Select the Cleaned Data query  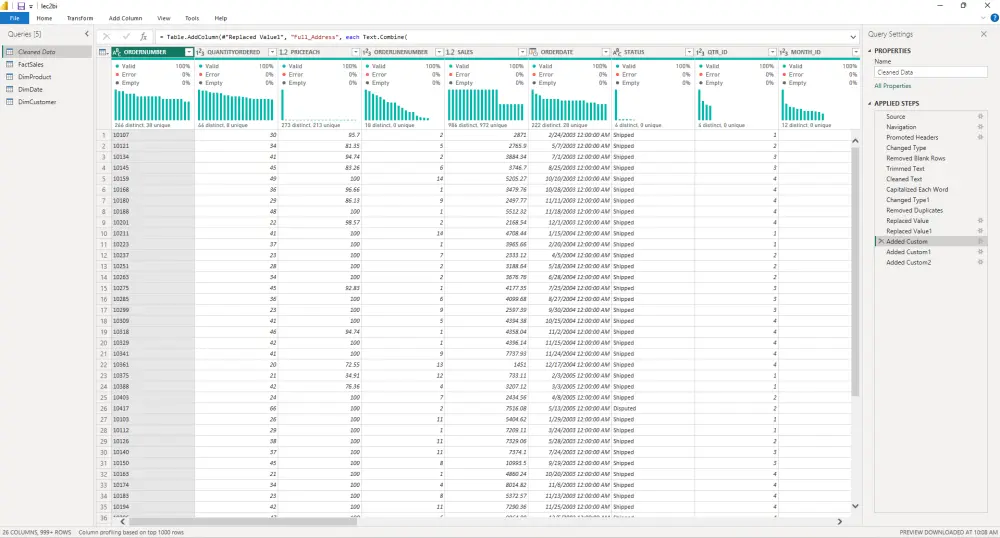pyautogui.click(x=47, y=52)
